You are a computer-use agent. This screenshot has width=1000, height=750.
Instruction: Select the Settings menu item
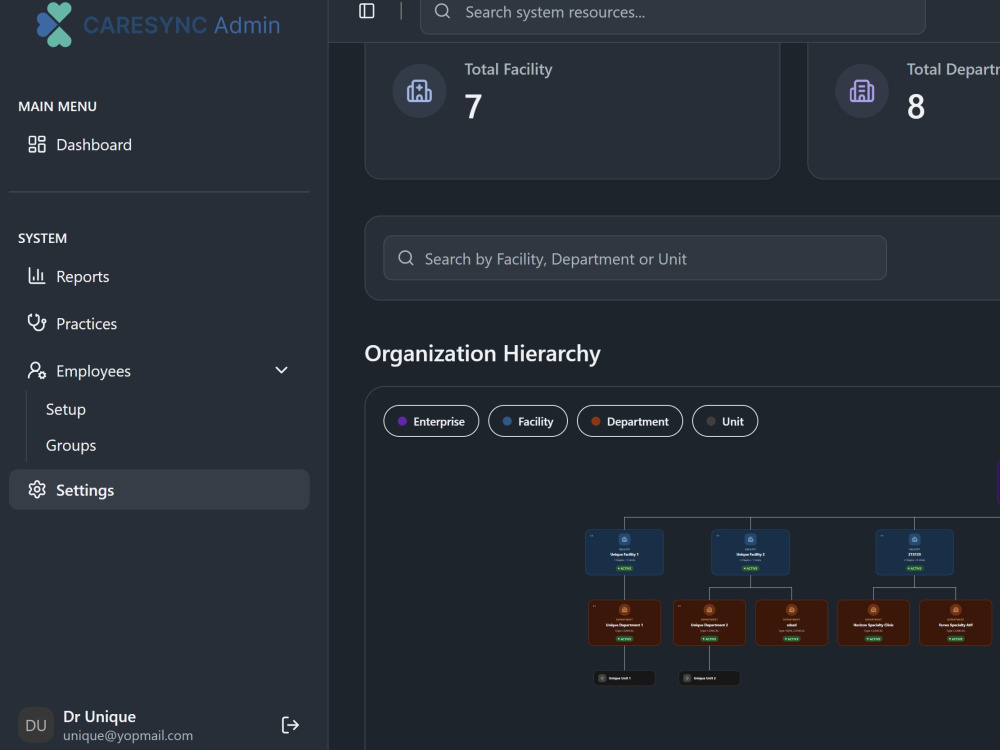pyautogui.click(x=159, y=489)
